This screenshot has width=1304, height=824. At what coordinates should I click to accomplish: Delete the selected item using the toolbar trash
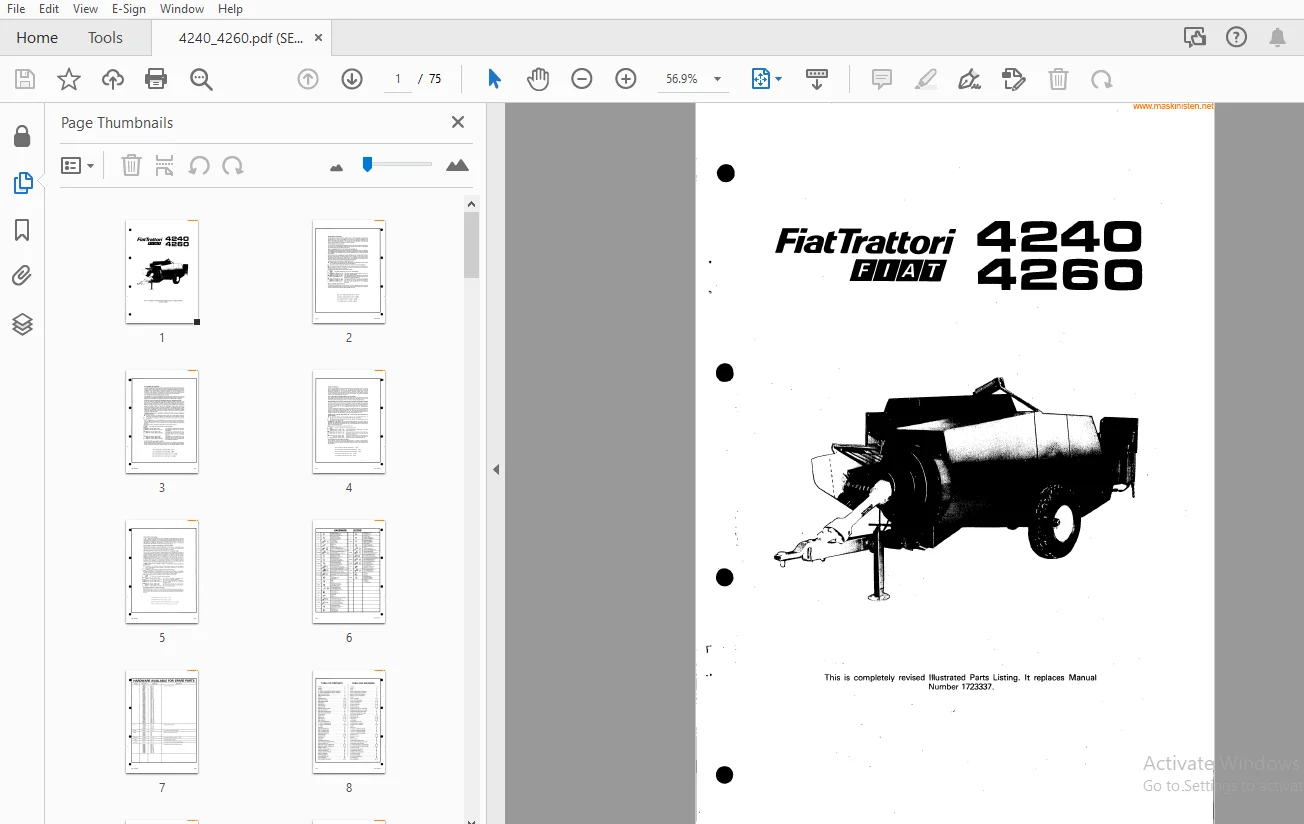[1058, 79]
